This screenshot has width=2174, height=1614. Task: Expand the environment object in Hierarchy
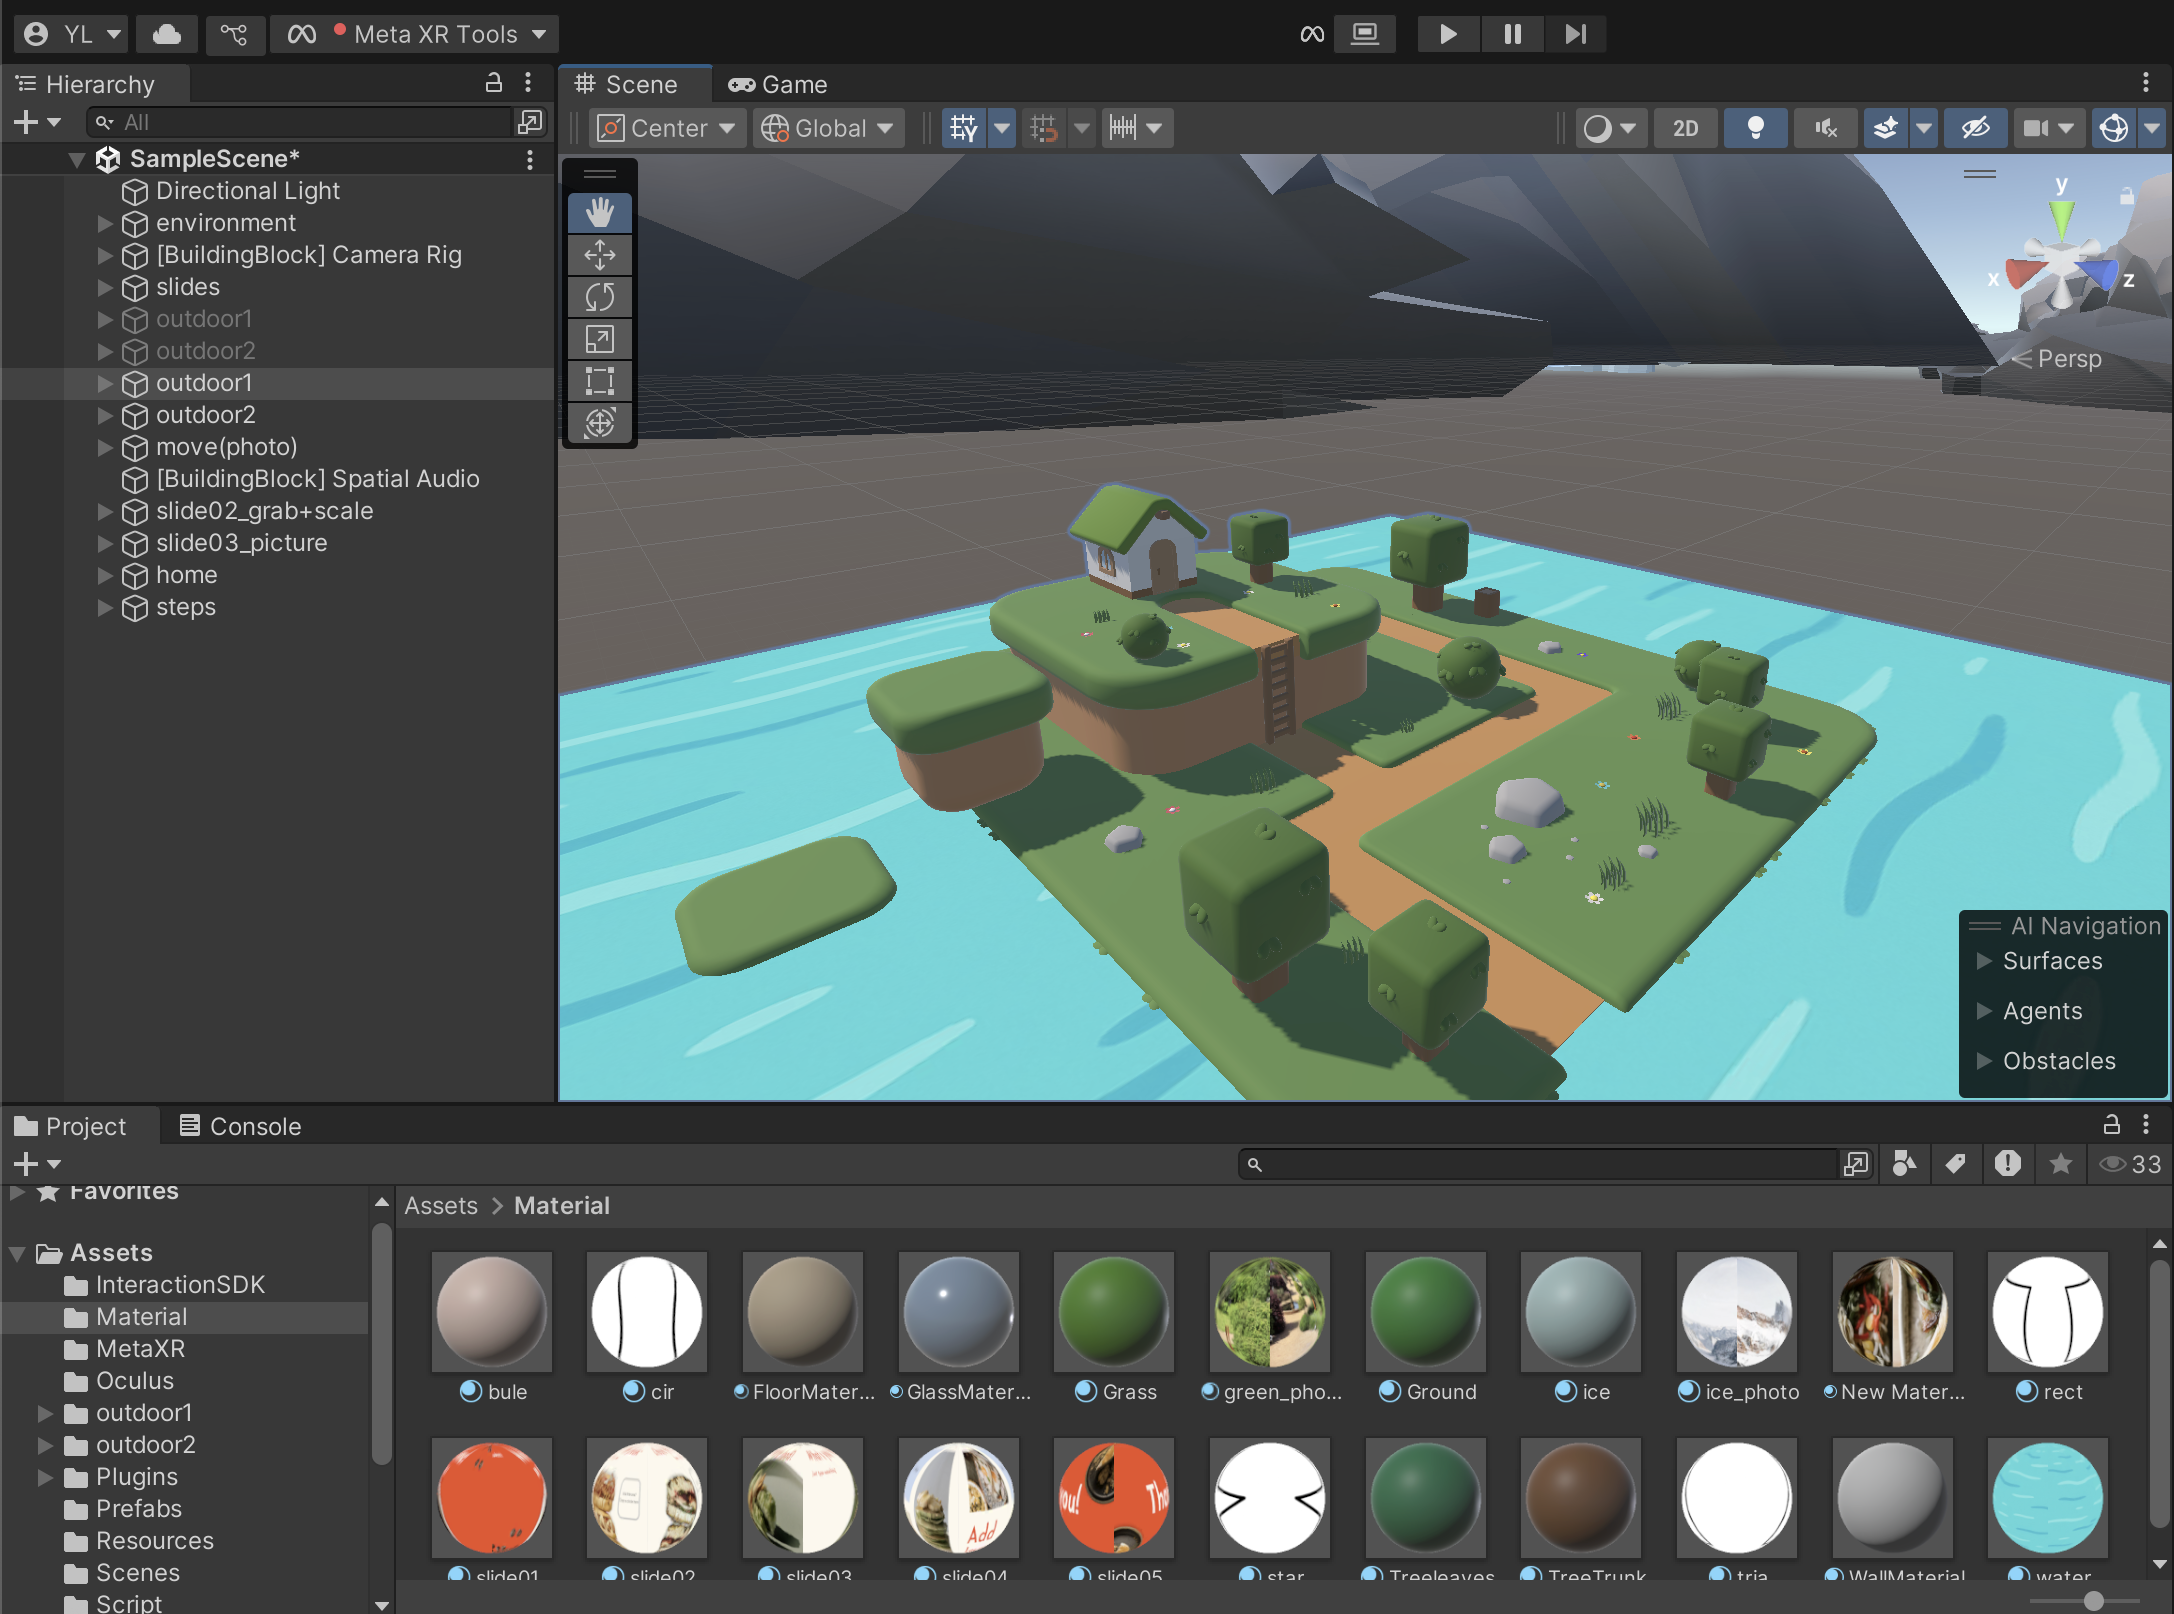[x=105, y=223]
